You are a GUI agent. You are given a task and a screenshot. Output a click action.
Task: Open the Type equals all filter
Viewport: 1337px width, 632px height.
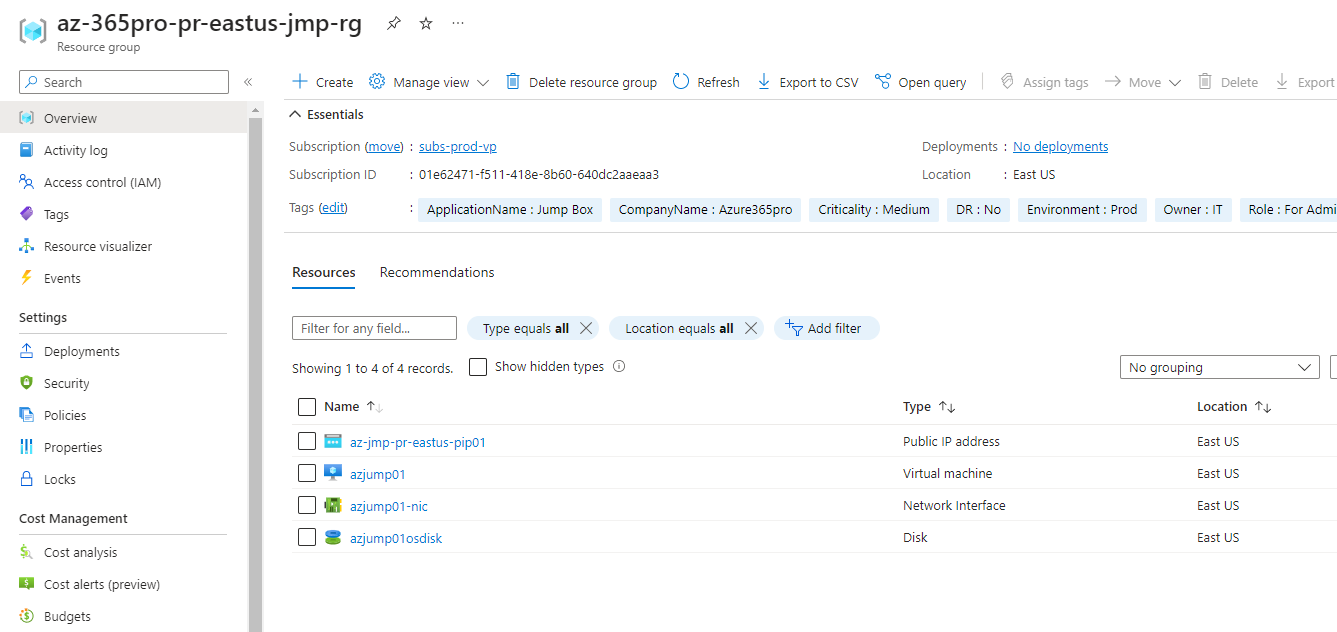coord(525,328)
